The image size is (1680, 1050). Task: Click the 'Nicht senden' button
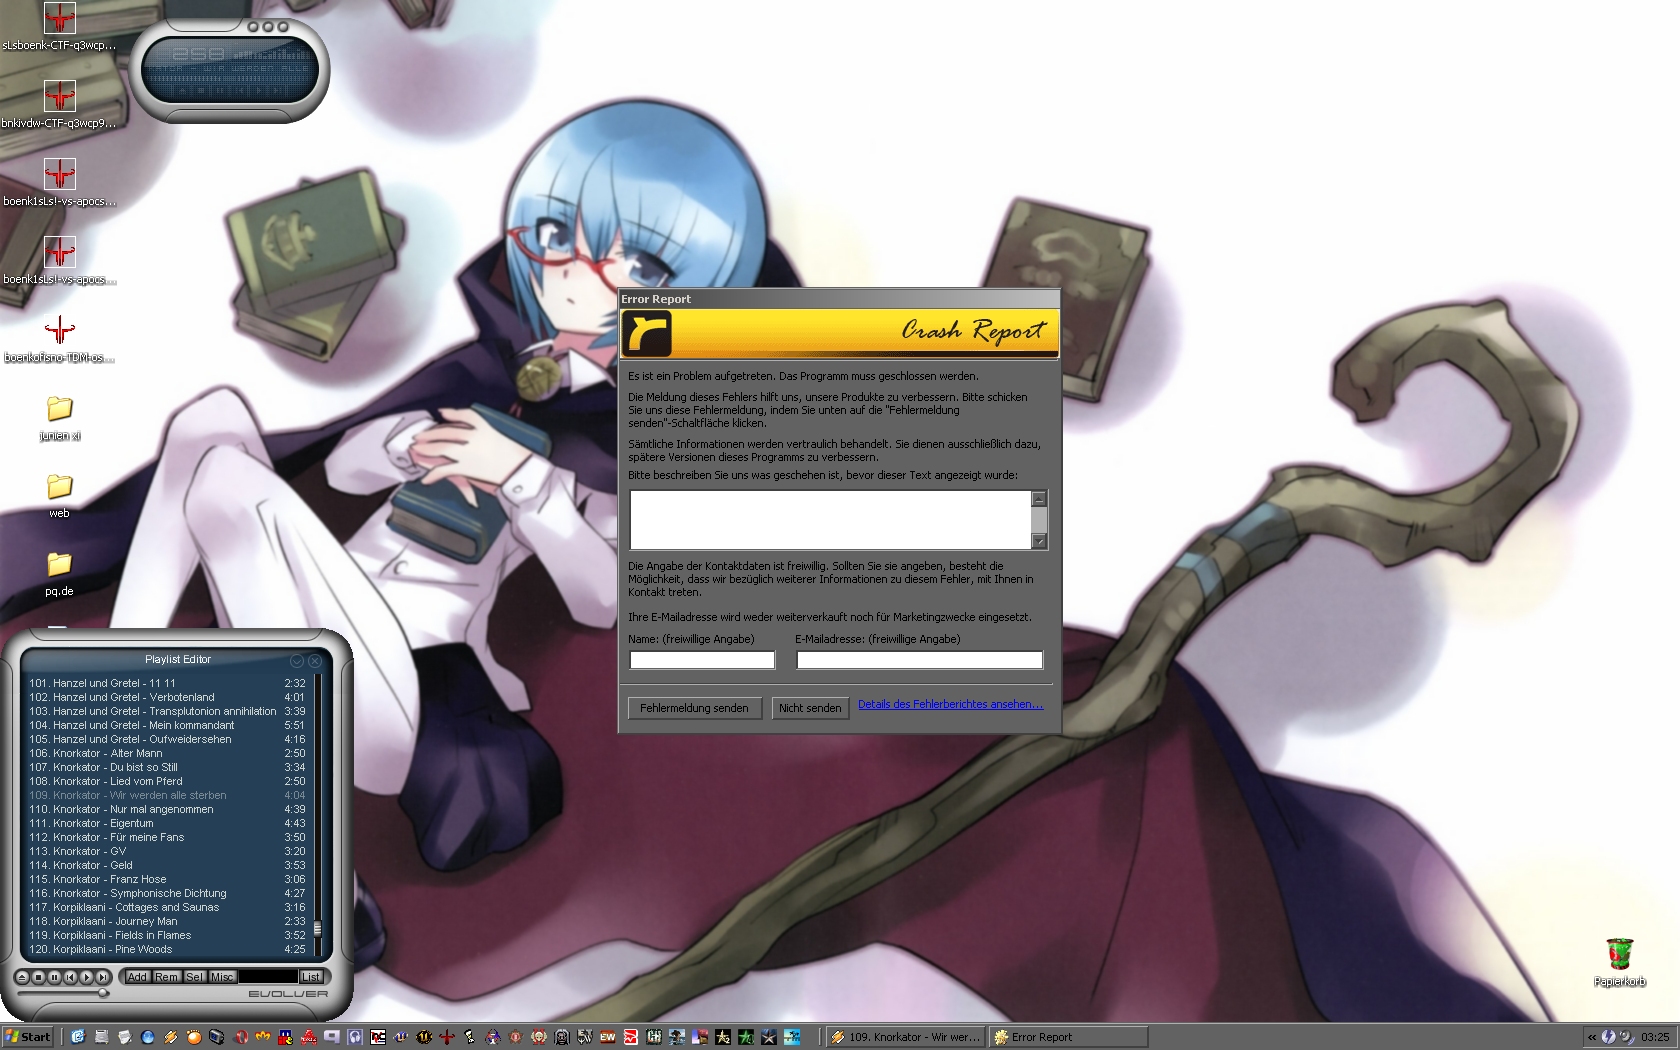[x=810, y=708]
